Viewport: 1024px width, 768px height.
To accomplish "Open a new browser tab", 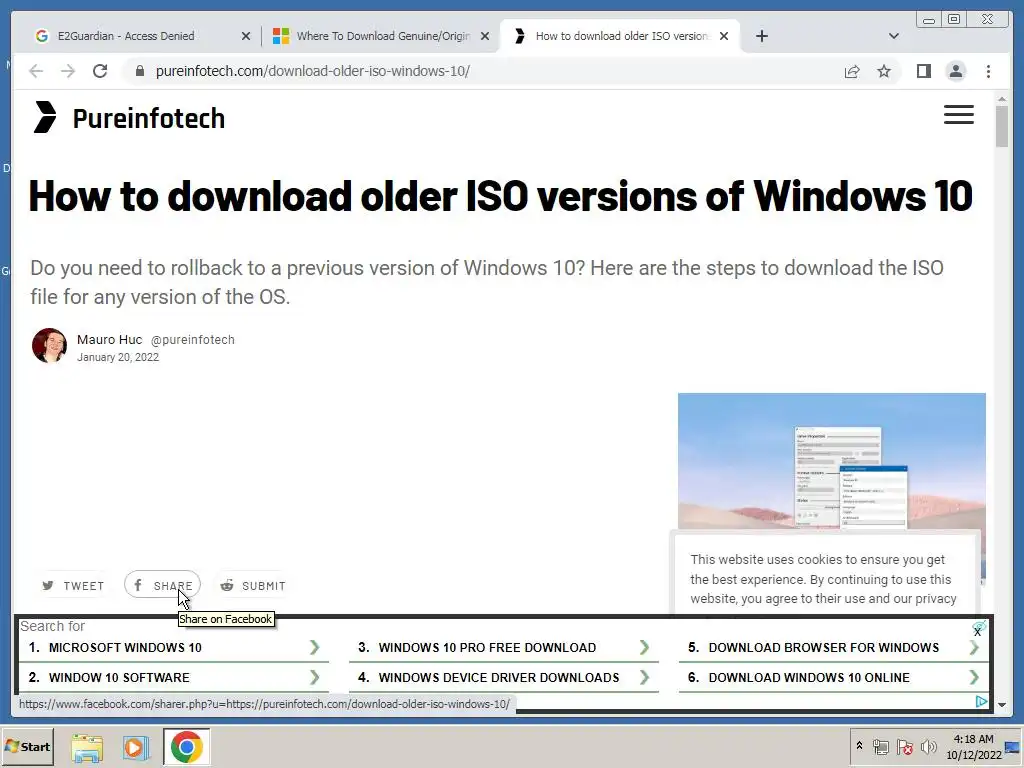I will pos(761,36).
